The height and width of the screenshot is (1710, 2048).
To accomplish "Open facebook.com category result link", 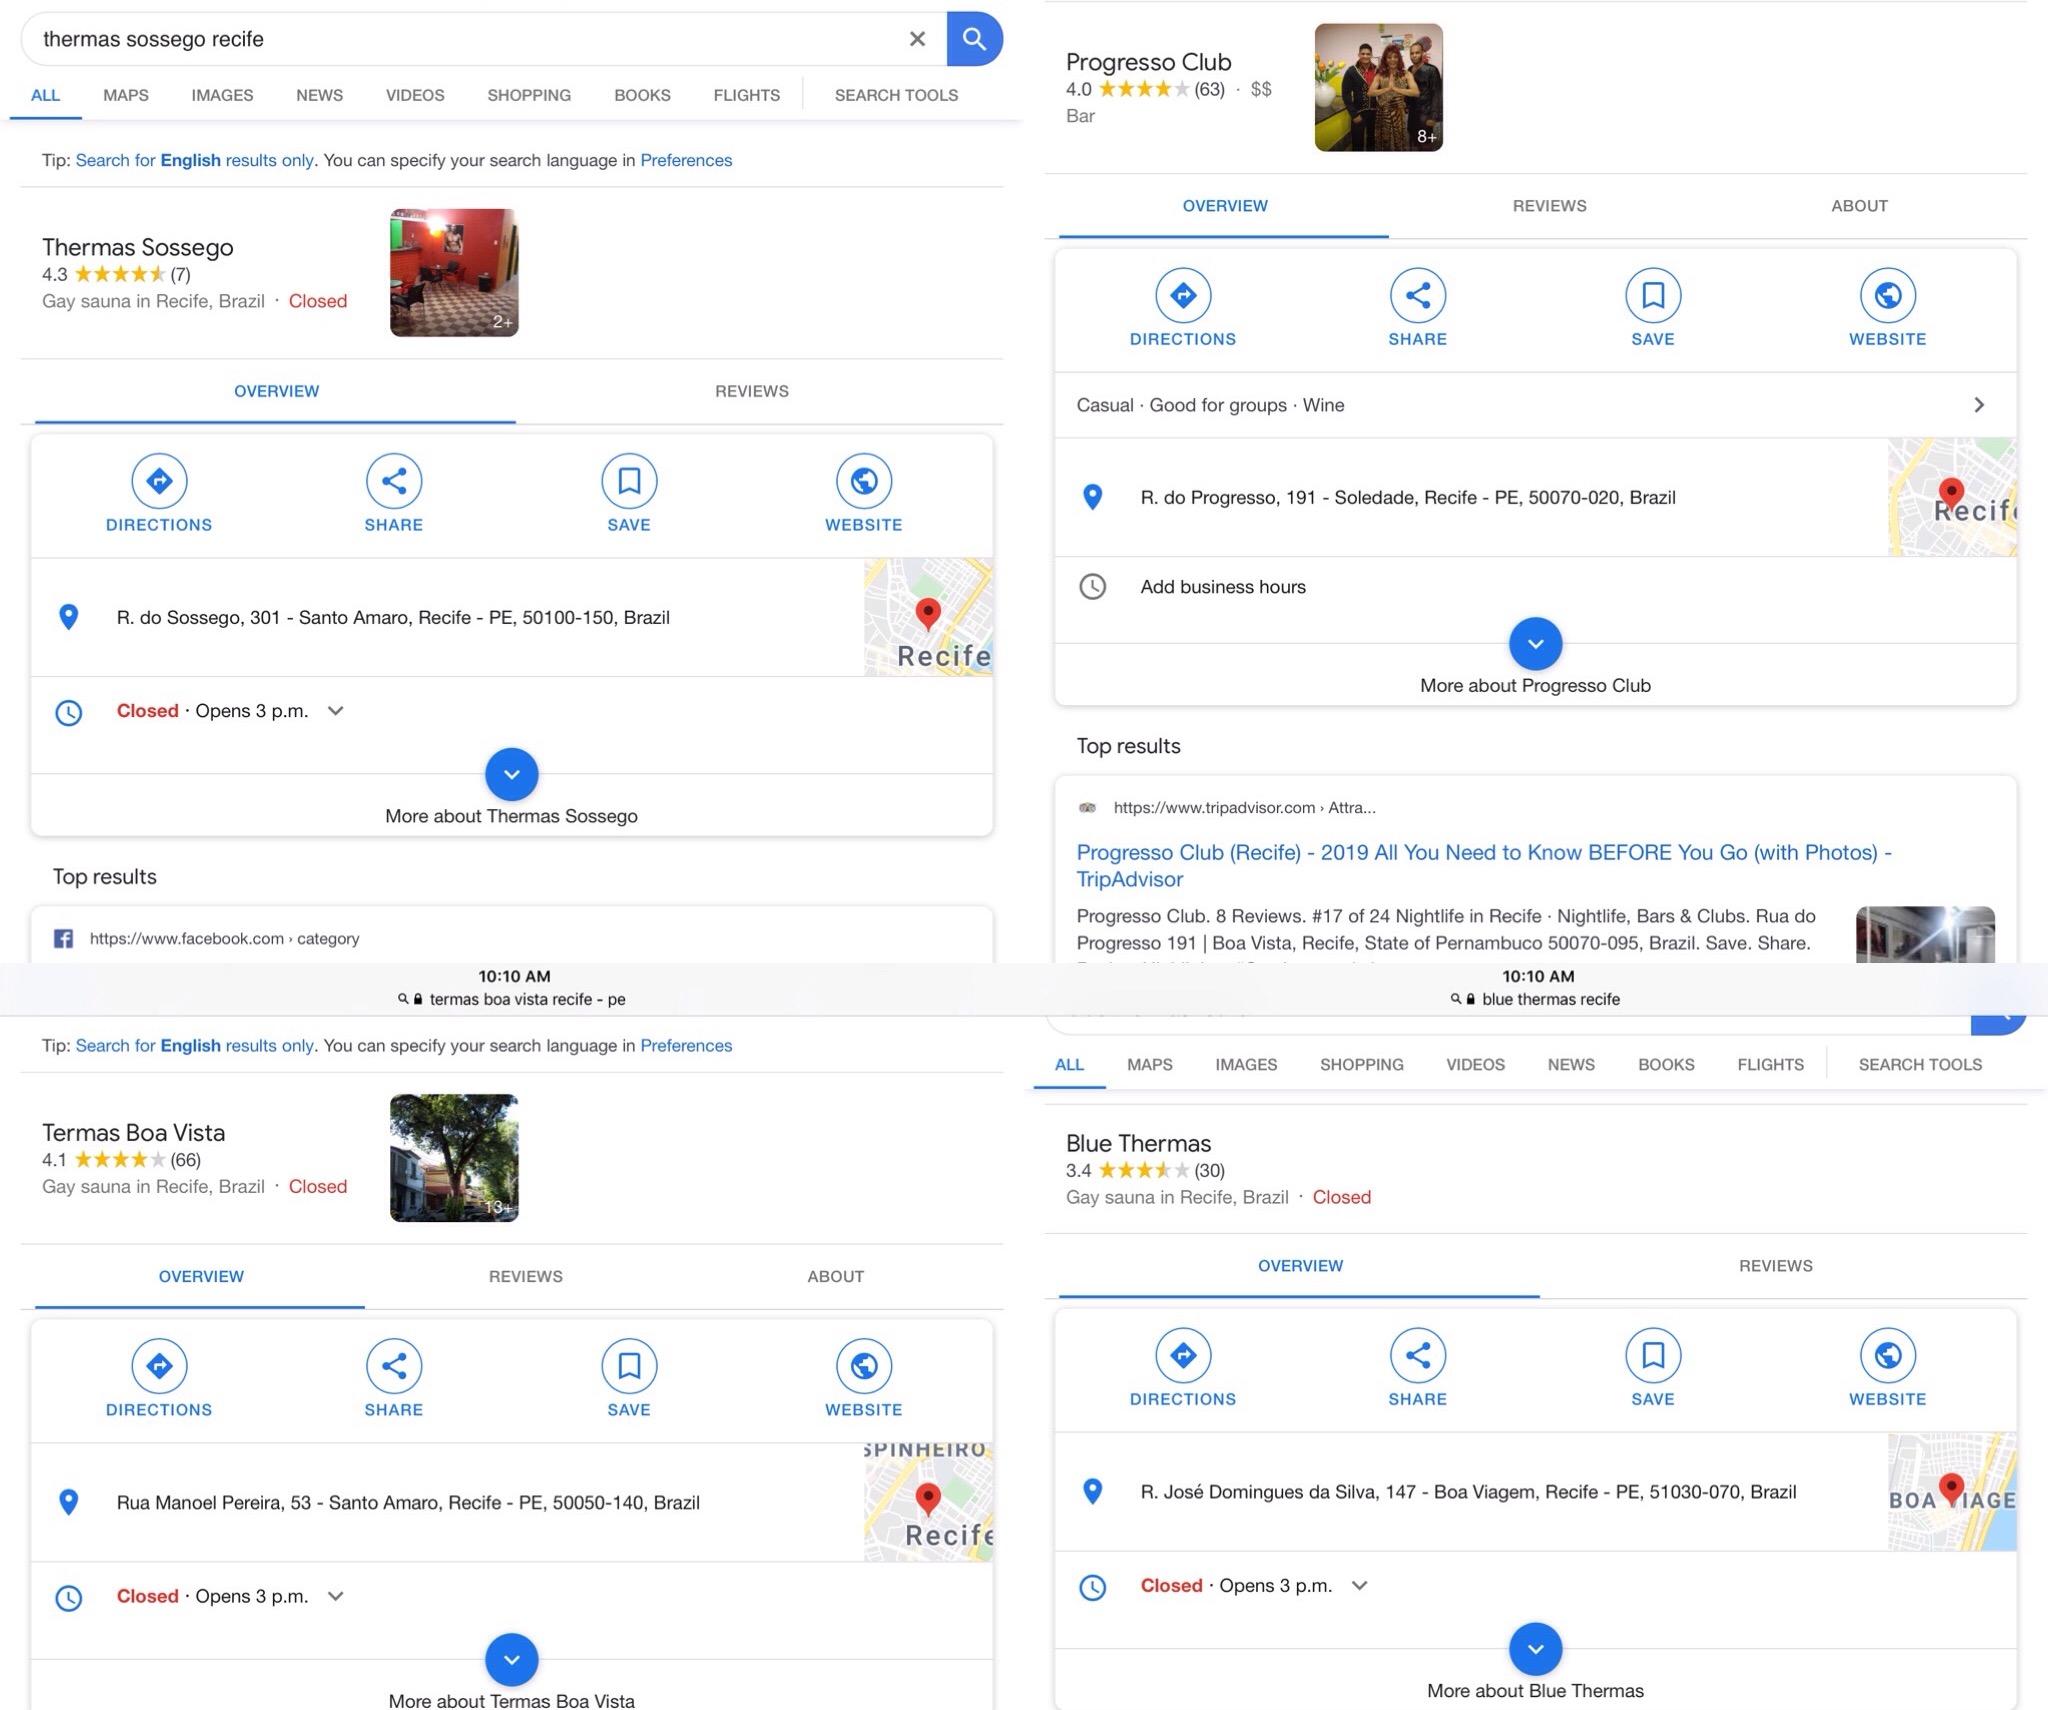I will click(x=224, y=939).
